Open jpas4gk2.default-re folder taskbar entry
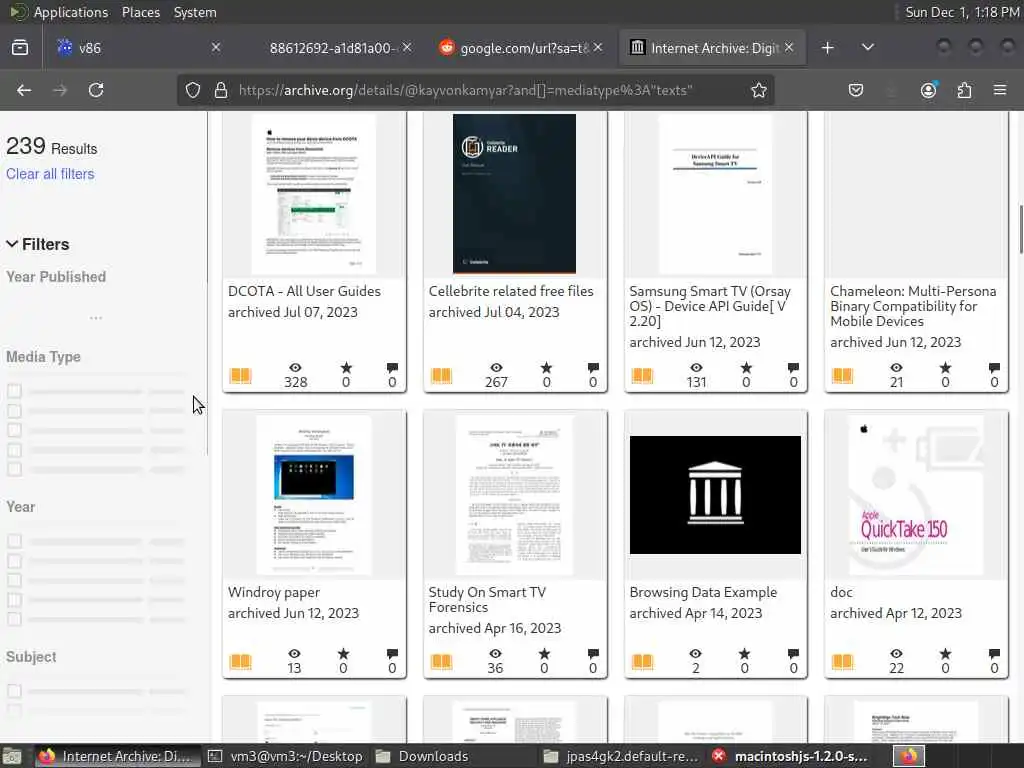 622,756
